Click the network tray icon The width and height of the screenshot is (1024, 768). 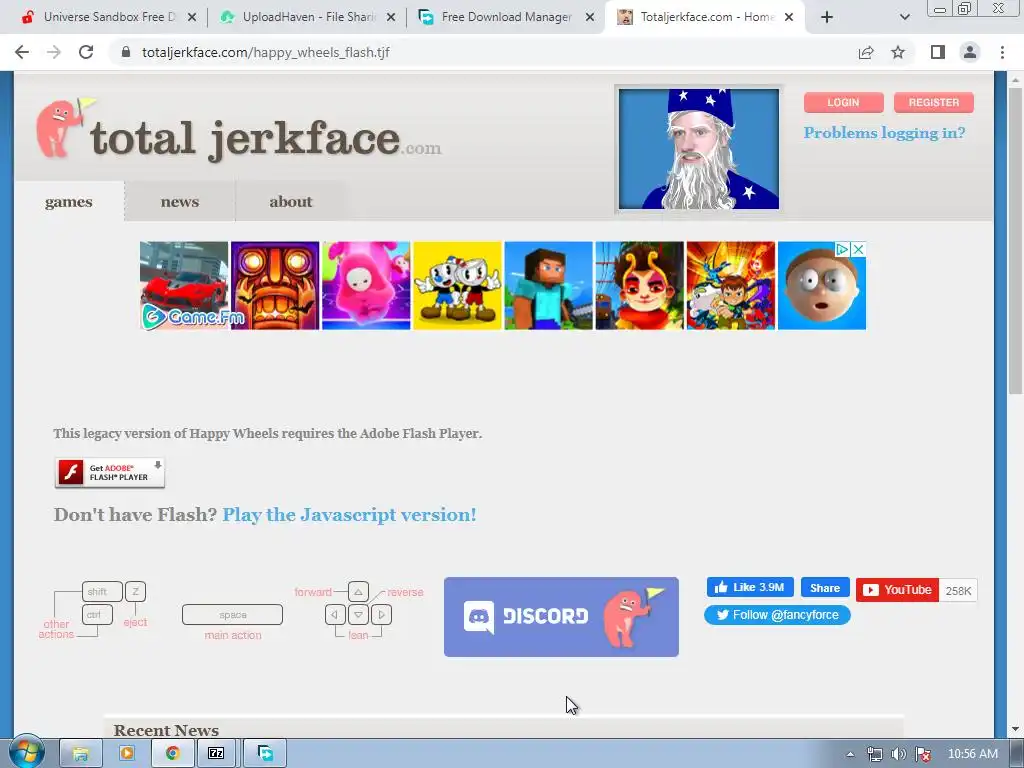[x=874, y=754]
